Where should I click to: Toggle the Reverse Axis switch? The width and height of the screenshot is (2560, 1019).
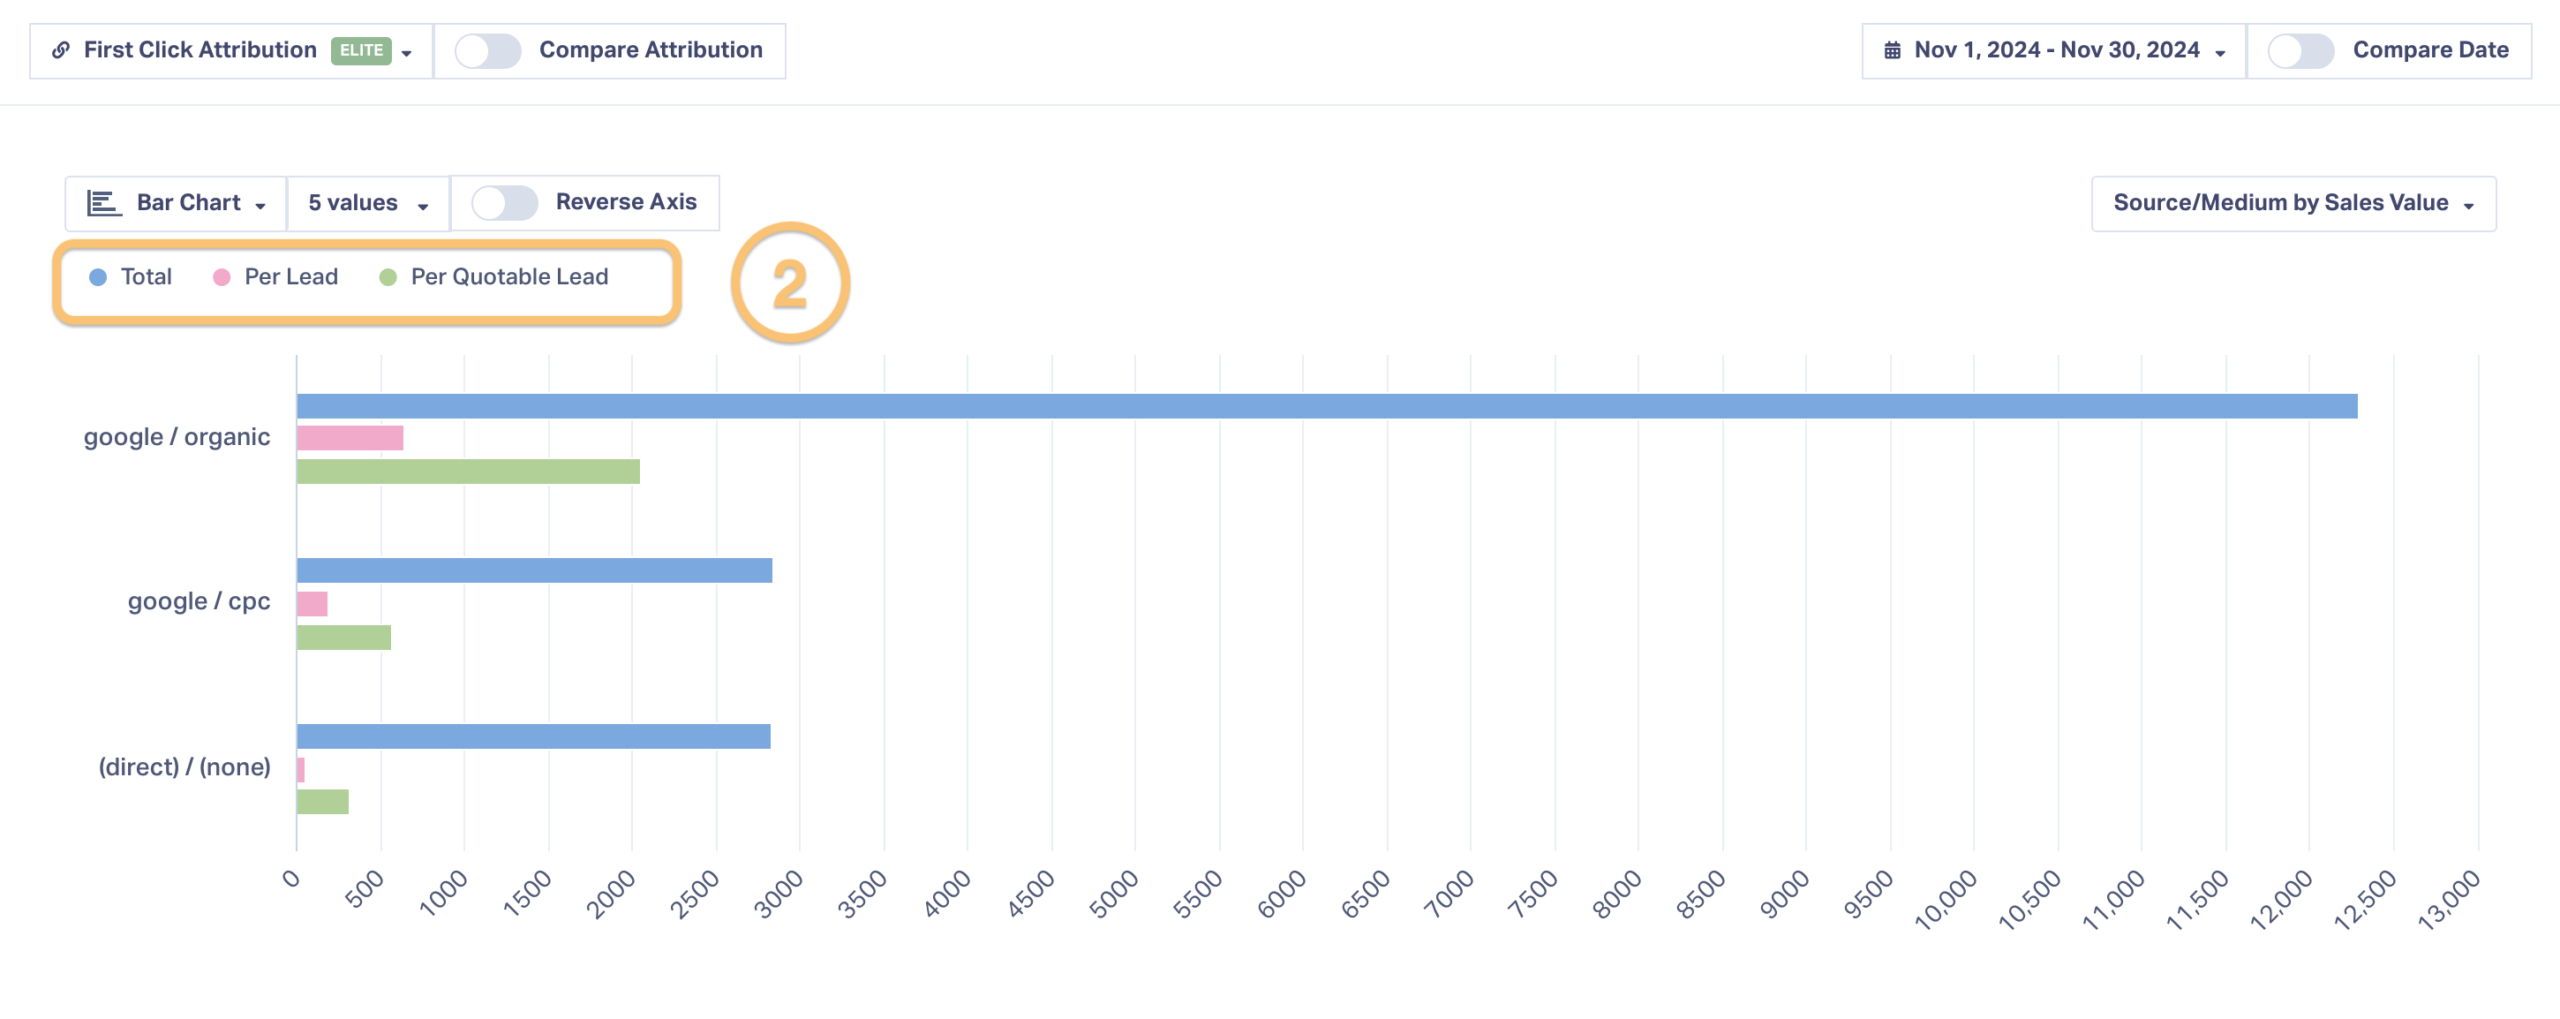505,203
